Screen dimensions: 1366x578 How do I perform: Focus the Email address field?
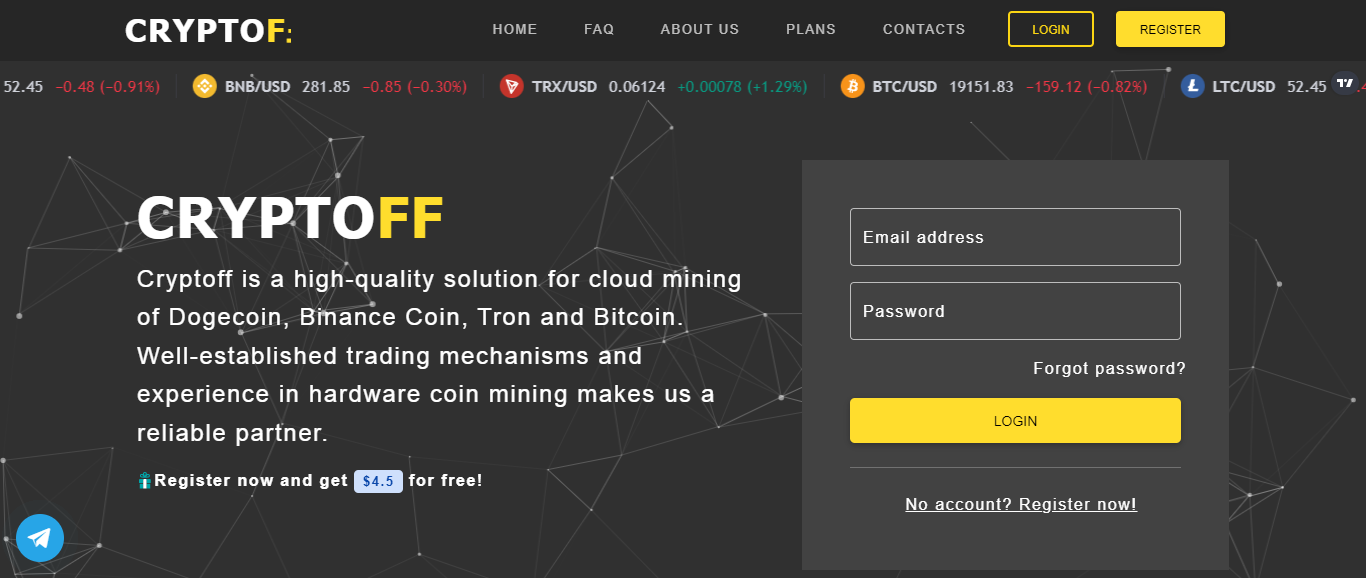click(1015, 237)
